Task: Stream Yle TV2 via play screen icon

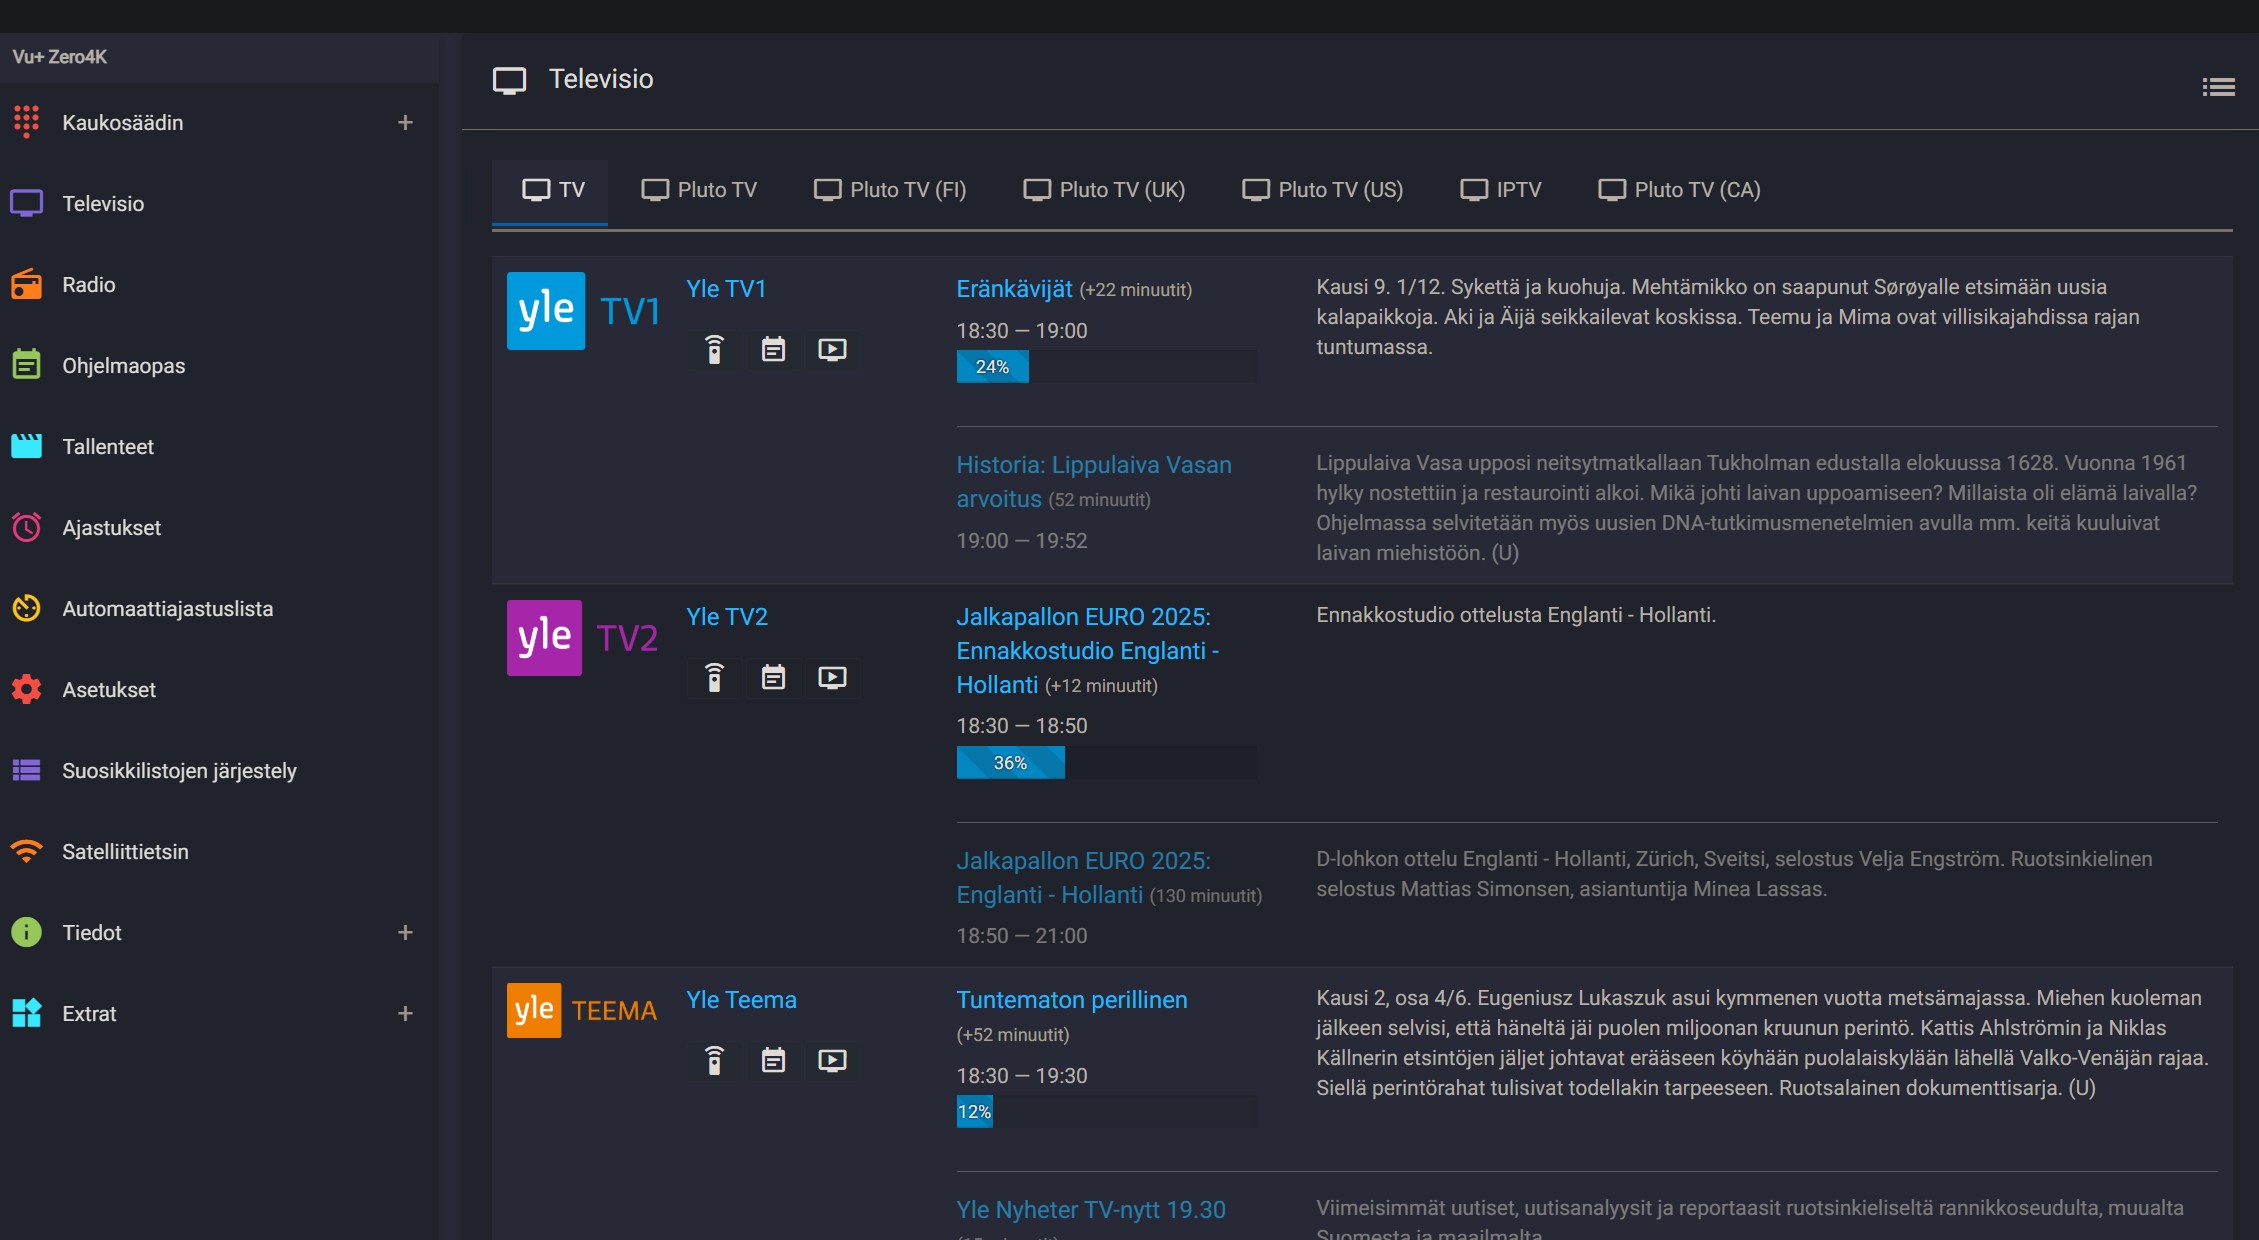Action: (x=832, y=678)
